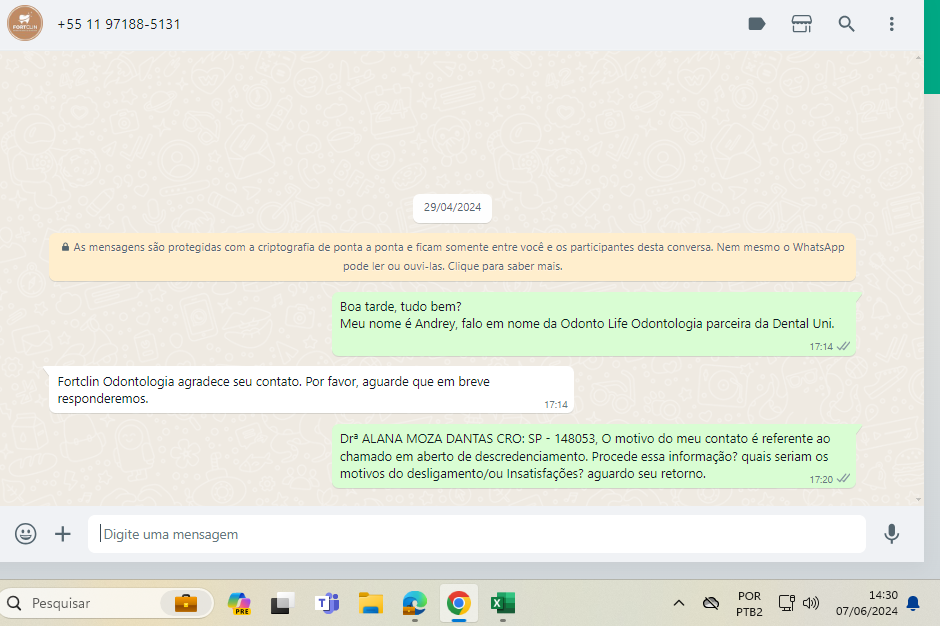
Task: Focus the 'Digite uma mensagem' input field
Action: tap(477, 534)
